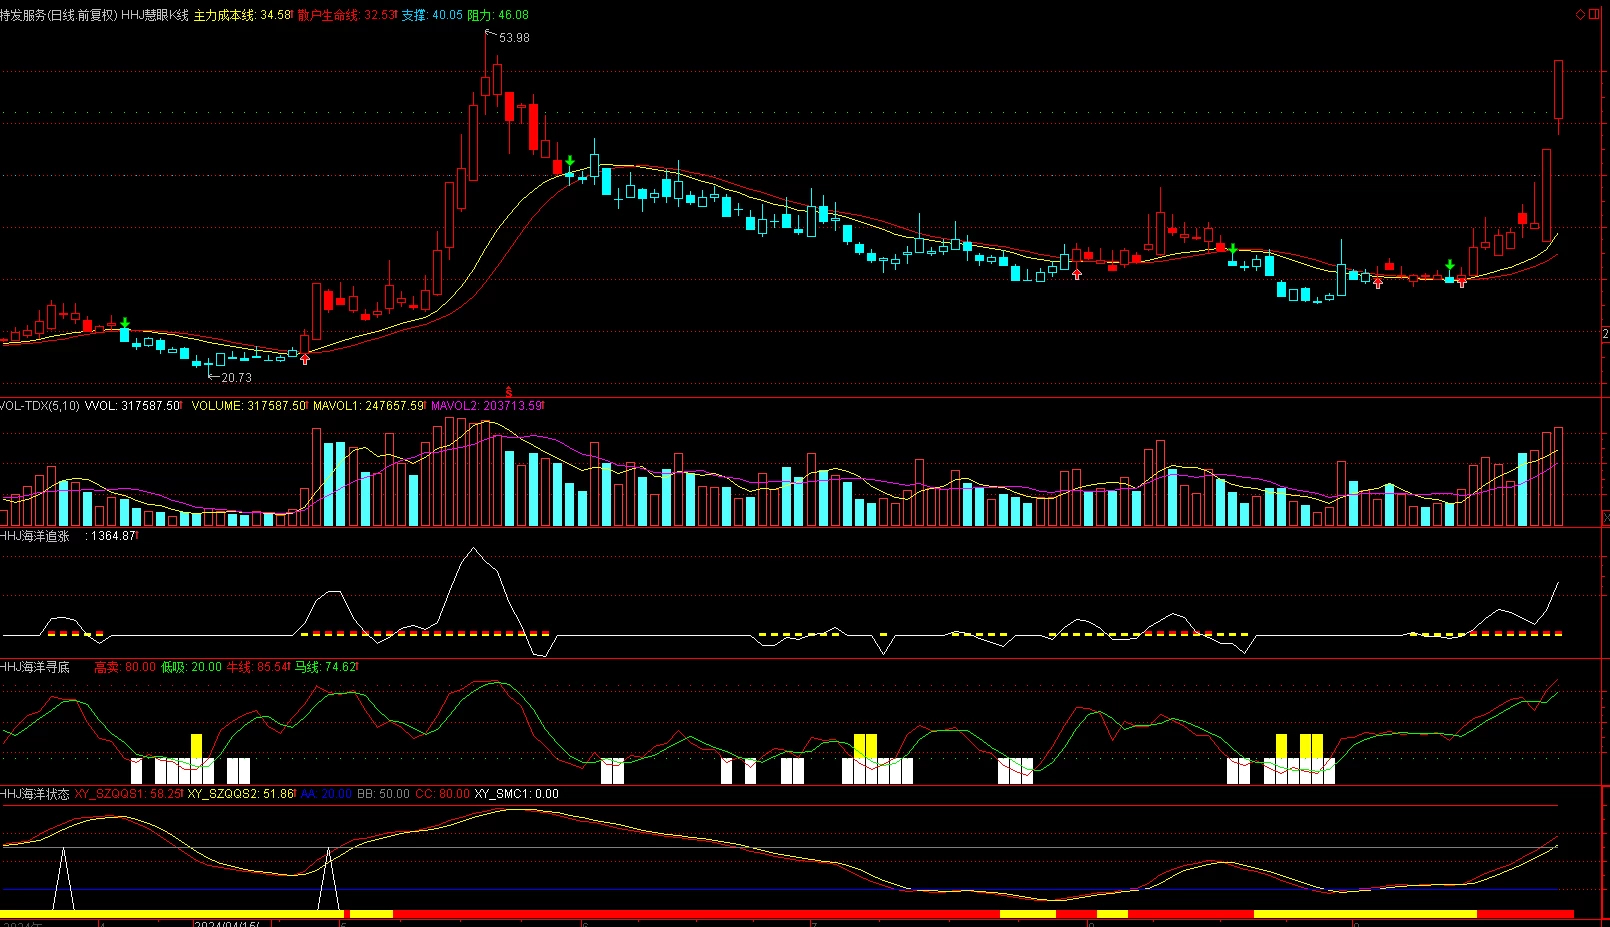
Task: Toggle the split-panel icon at top right
Action: pyautogui.click(x=1595, y=14)
